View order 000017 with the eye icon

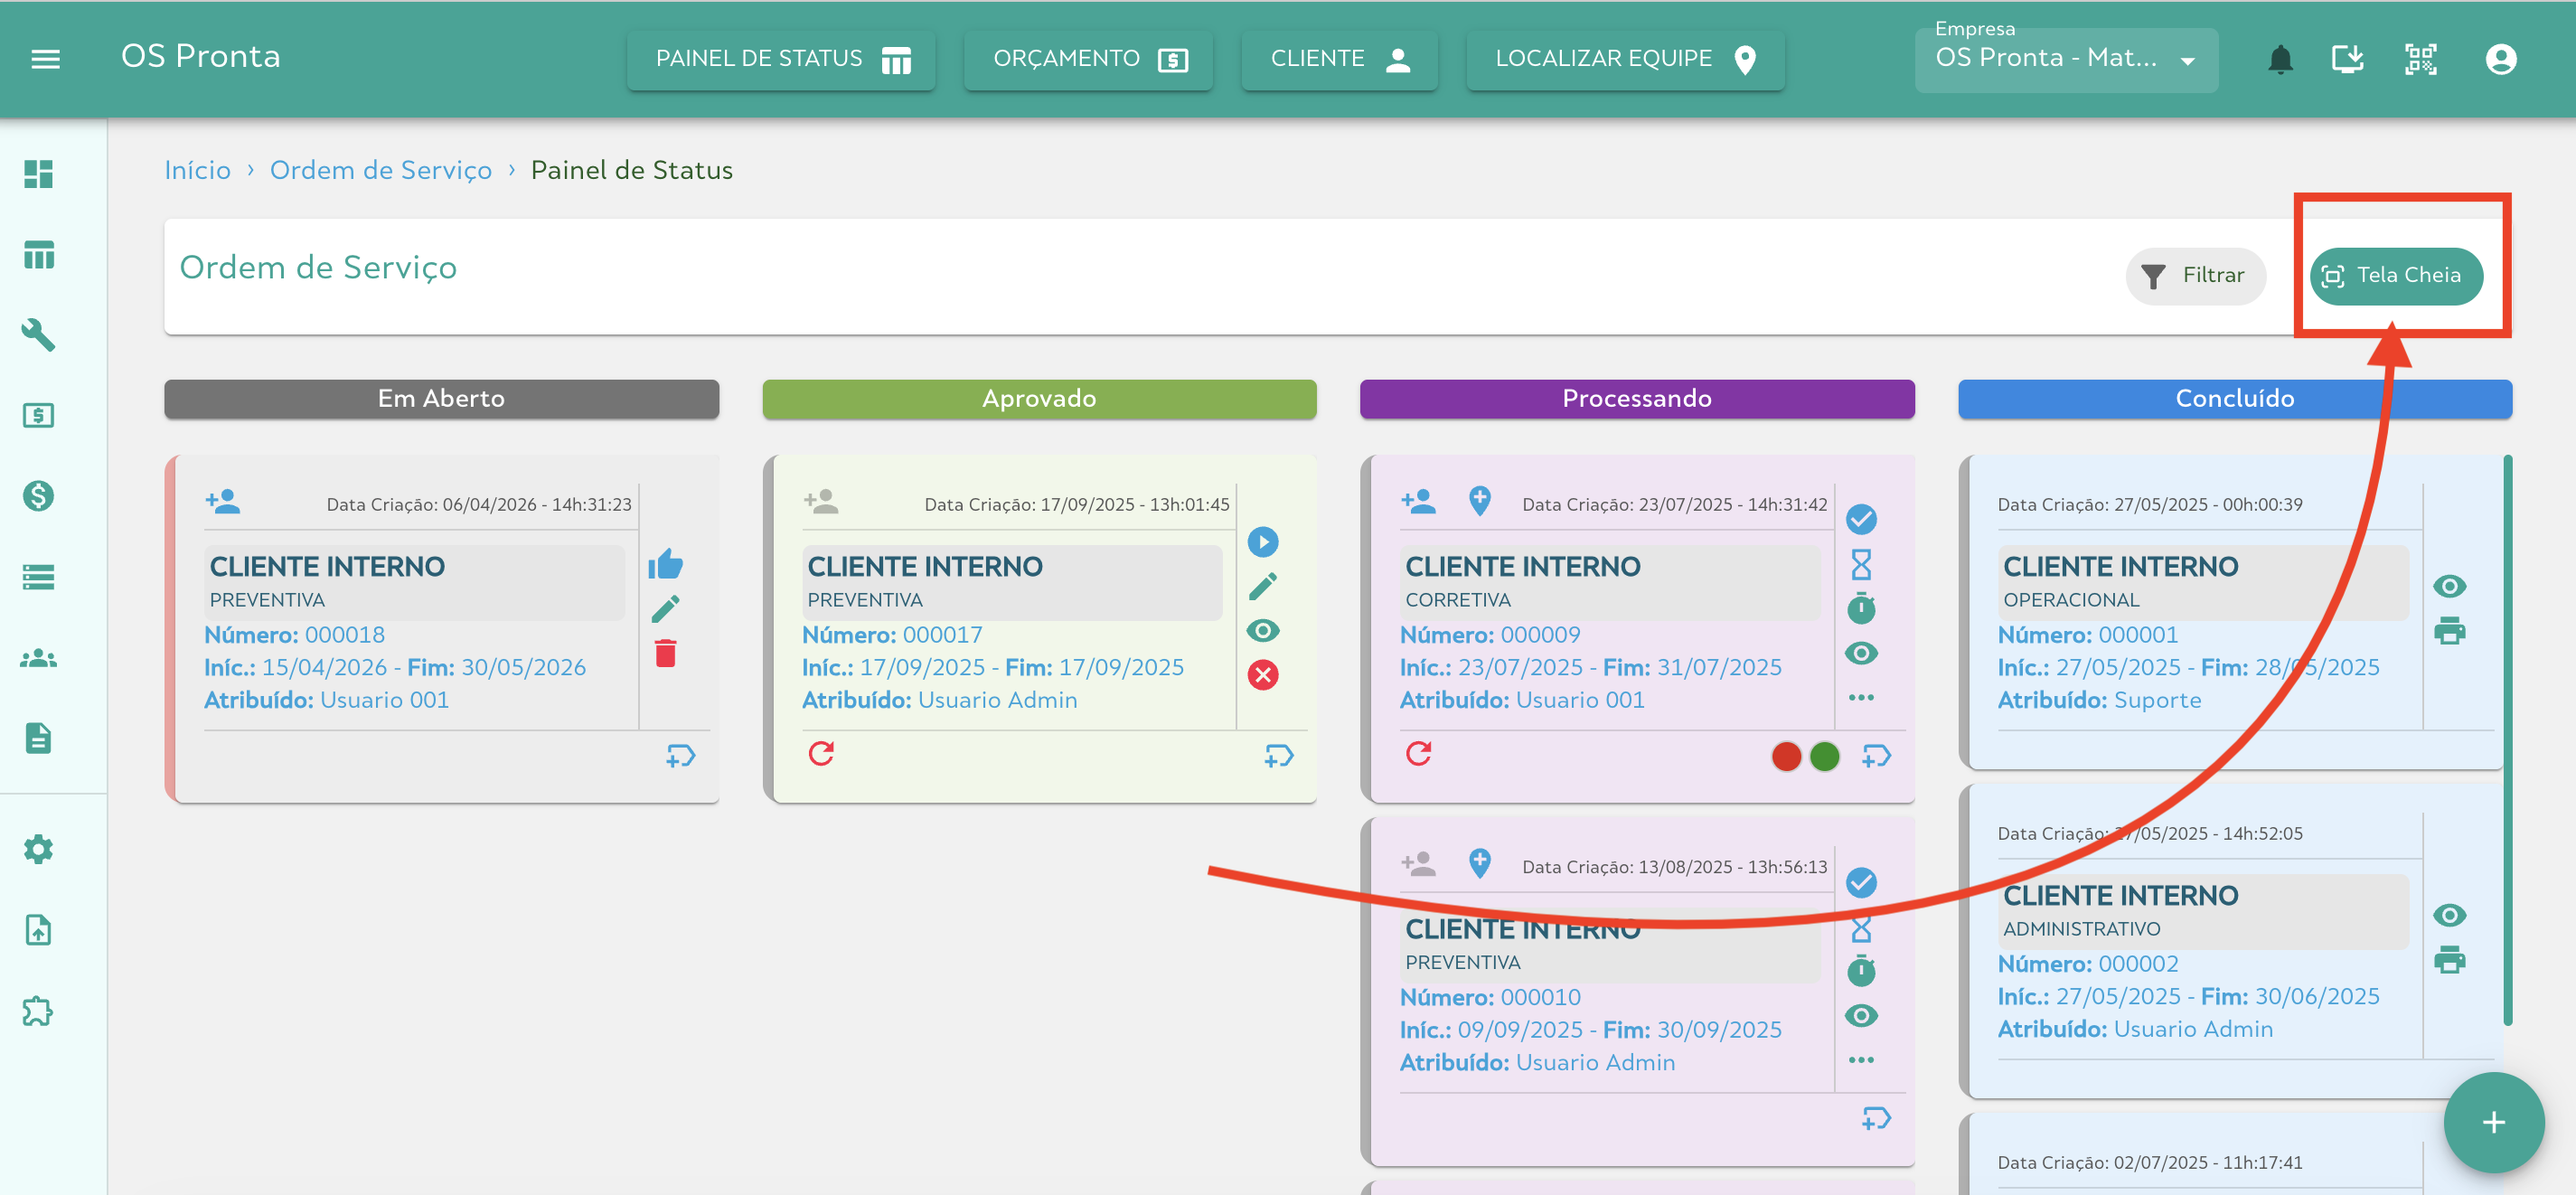(1262, 631)
